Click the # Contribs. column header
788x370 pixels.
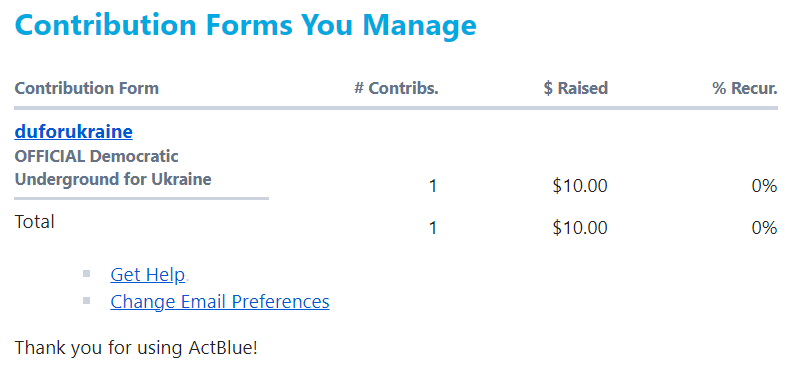click(x=396, y=88)
